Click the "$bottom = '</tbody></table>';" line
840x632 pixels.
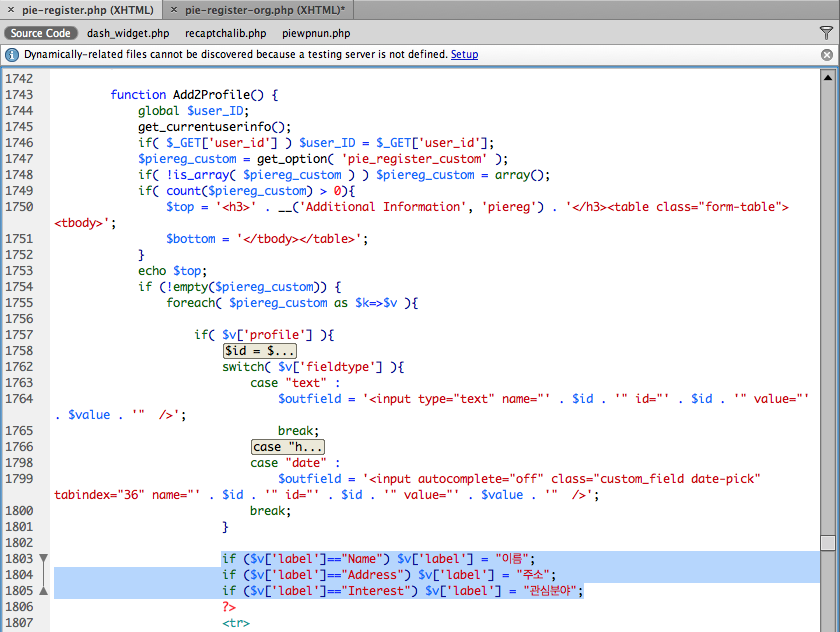point(267,239)
